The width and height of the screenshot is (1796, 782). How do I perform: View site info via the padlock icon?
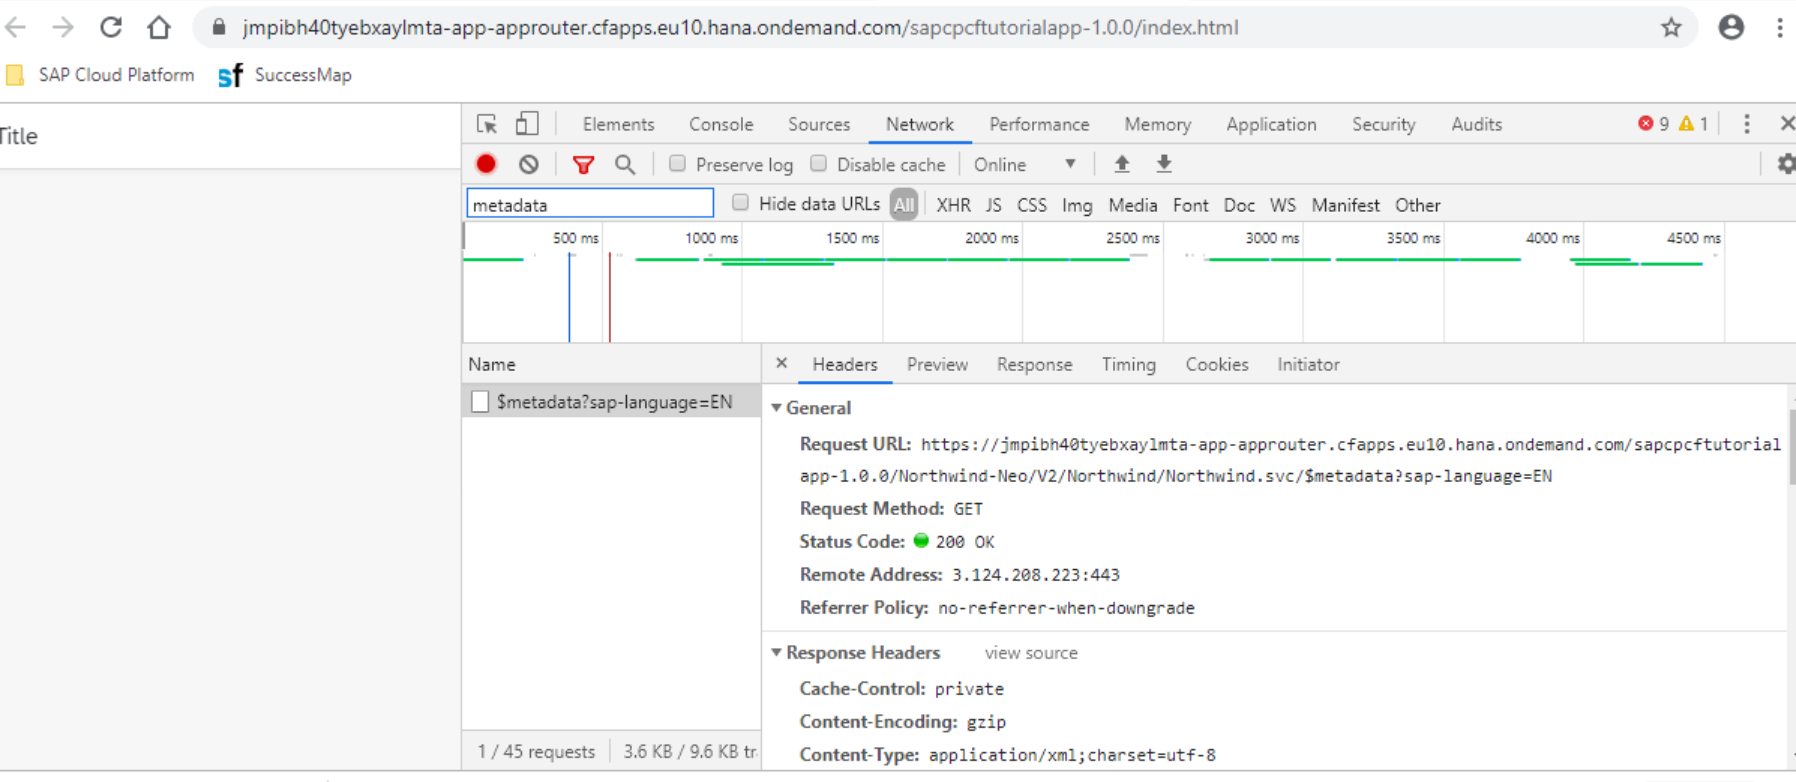coord(219,27)
